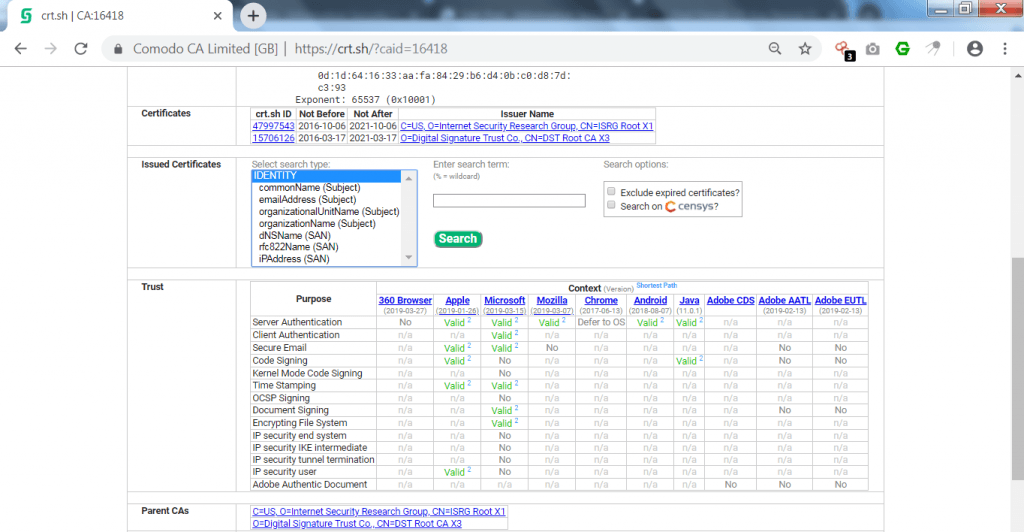Enable the Search on censys checkbox
Image resolution: width=1024 pixels, height=532 pixels.
click(611, 205)
